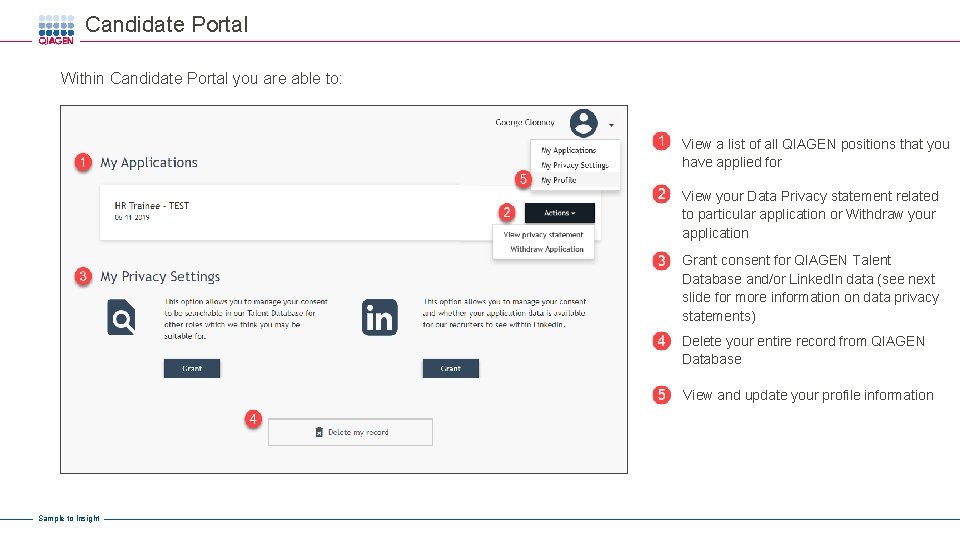Click the trash icon on Delete my record
Screen dimensions: 960x540
click(318, 432)
